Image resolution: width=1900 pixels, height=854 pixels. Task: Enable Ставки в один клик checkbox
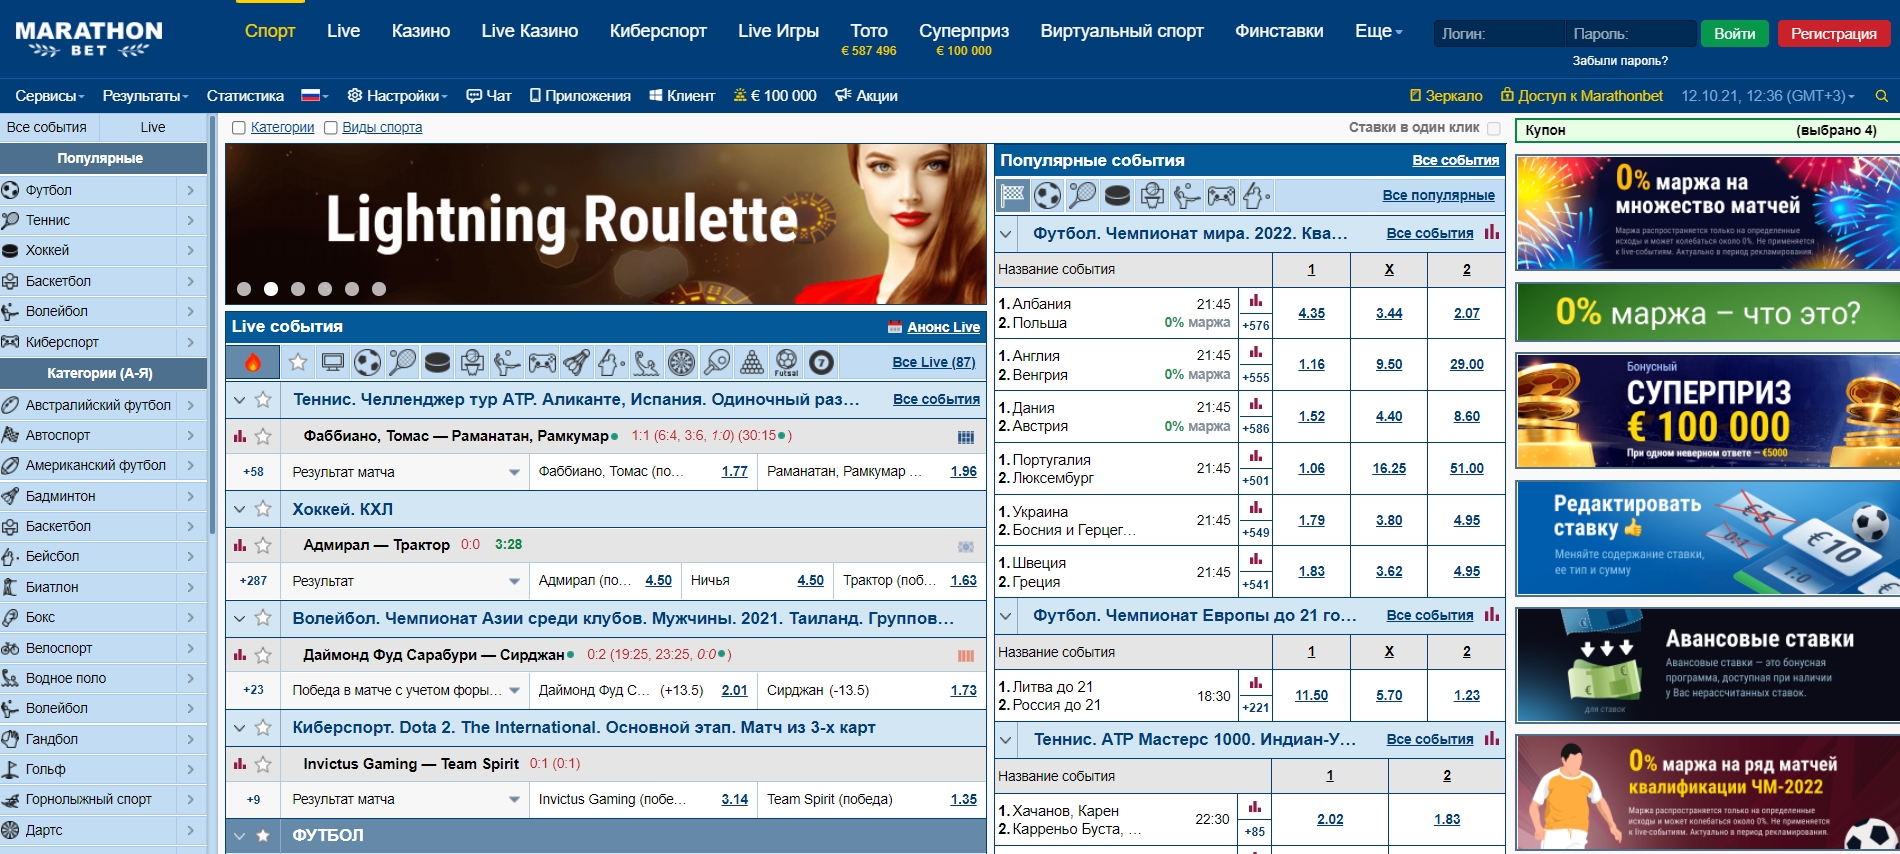[1494, 128]
